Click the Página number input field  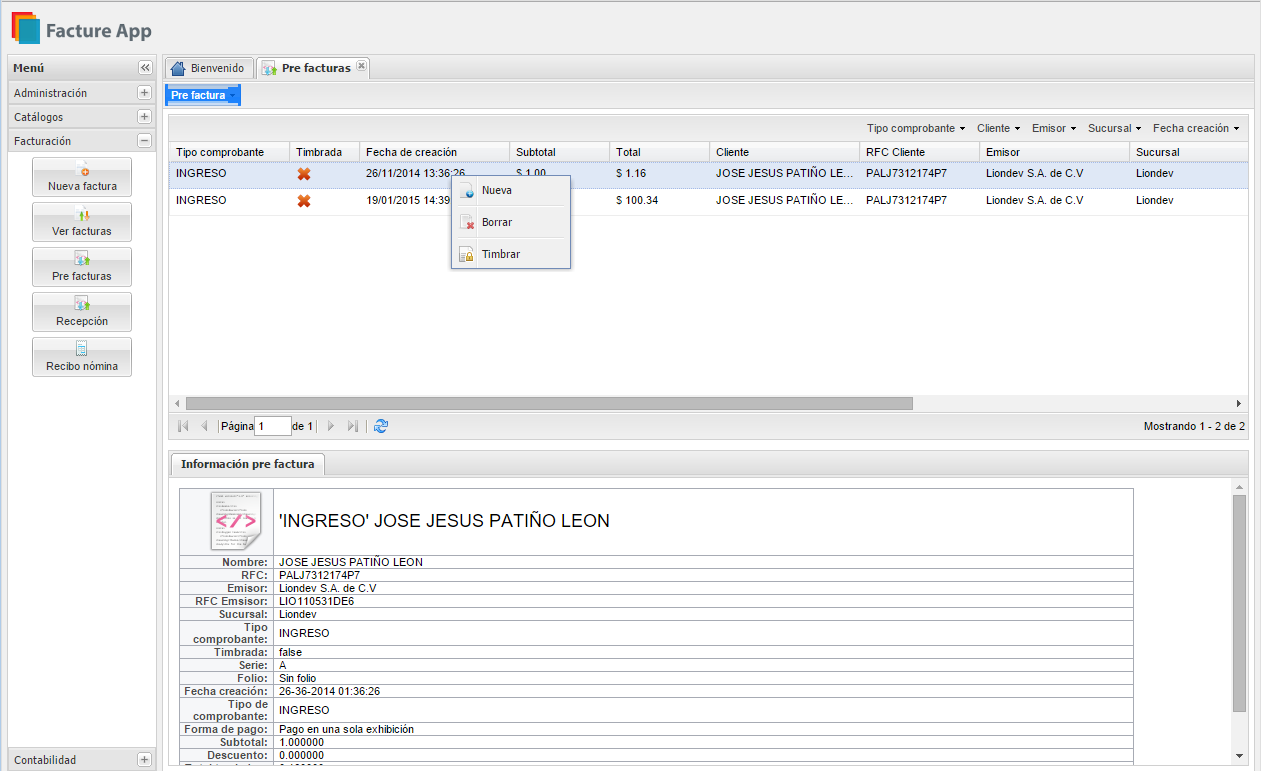[272, 426]
